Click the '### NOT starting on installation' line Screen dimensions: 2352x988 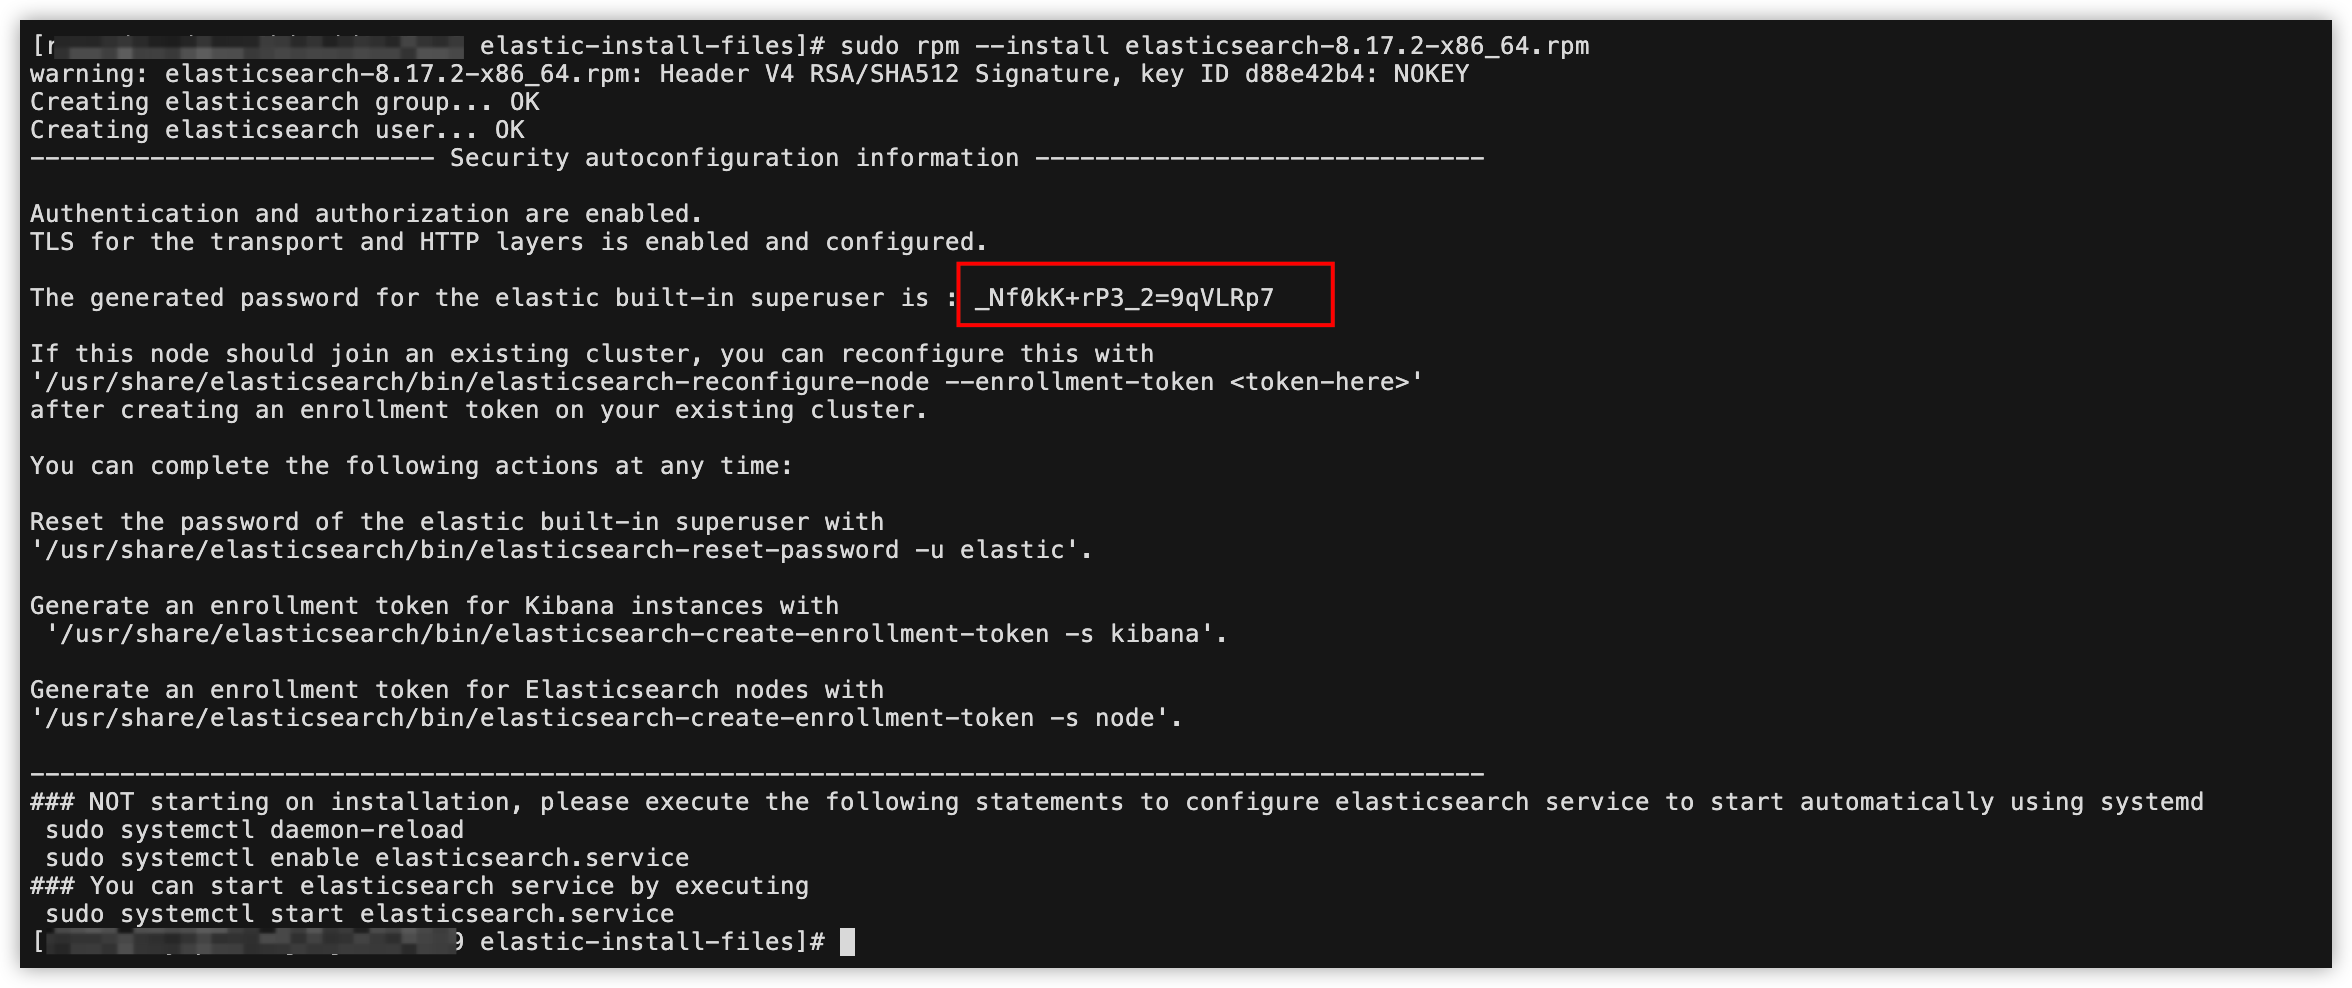1116,802
